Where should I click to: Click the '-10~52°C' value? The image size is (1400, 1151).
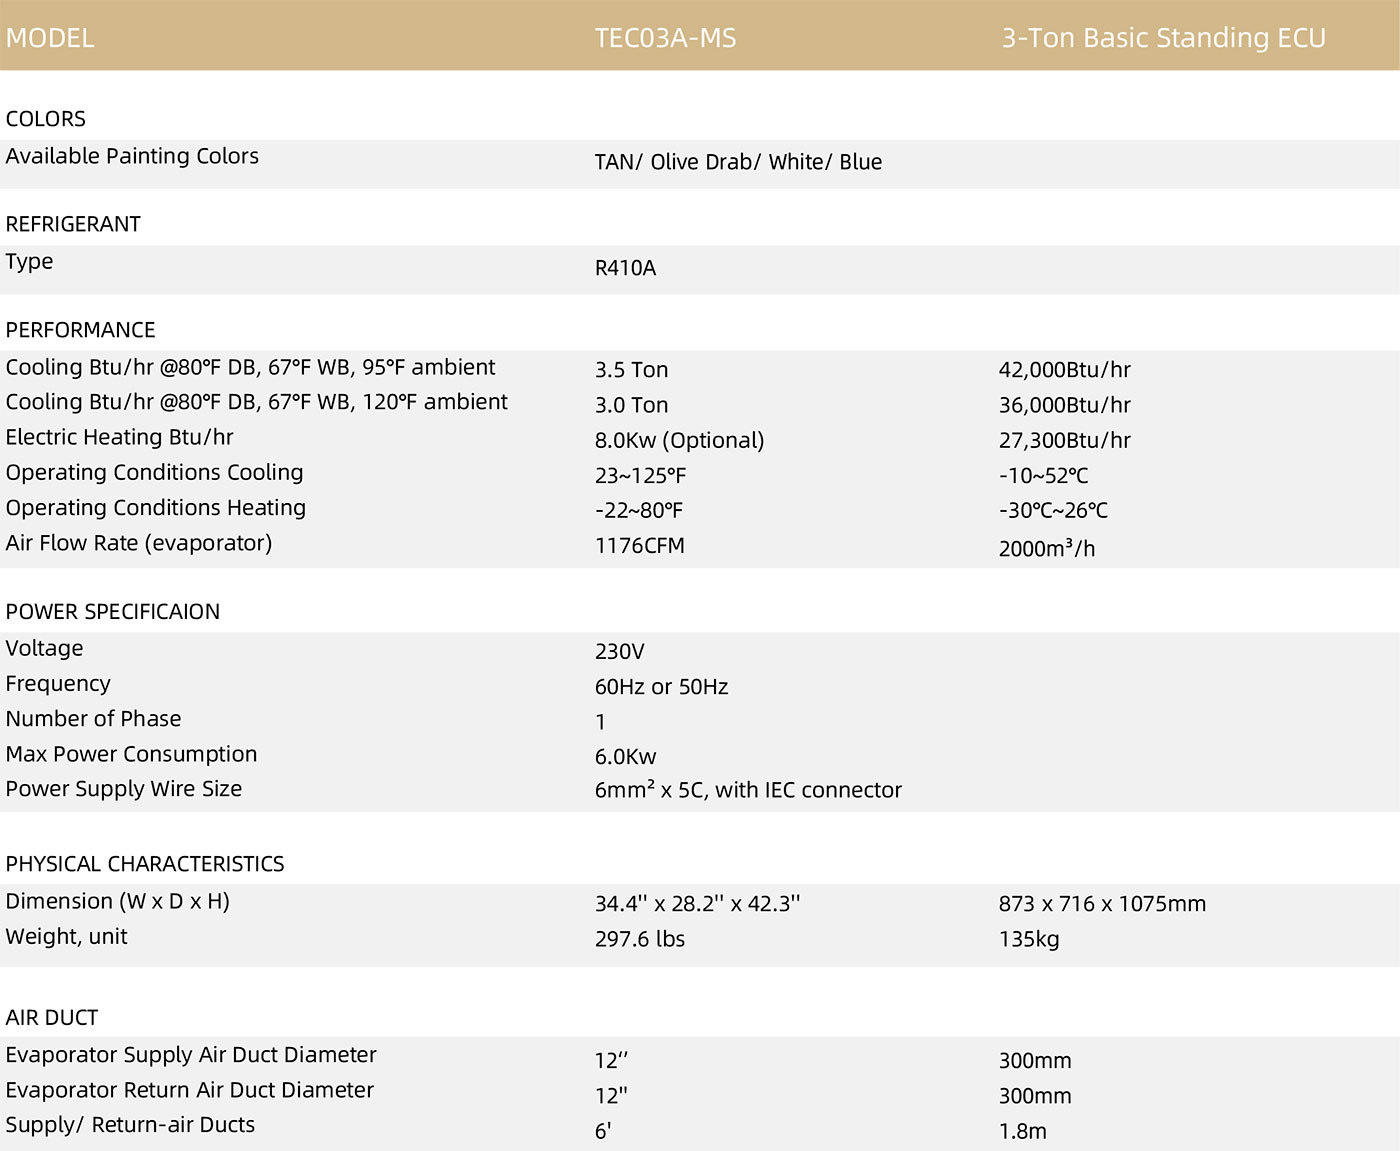pyautogui.click(x=1043, y=476)
